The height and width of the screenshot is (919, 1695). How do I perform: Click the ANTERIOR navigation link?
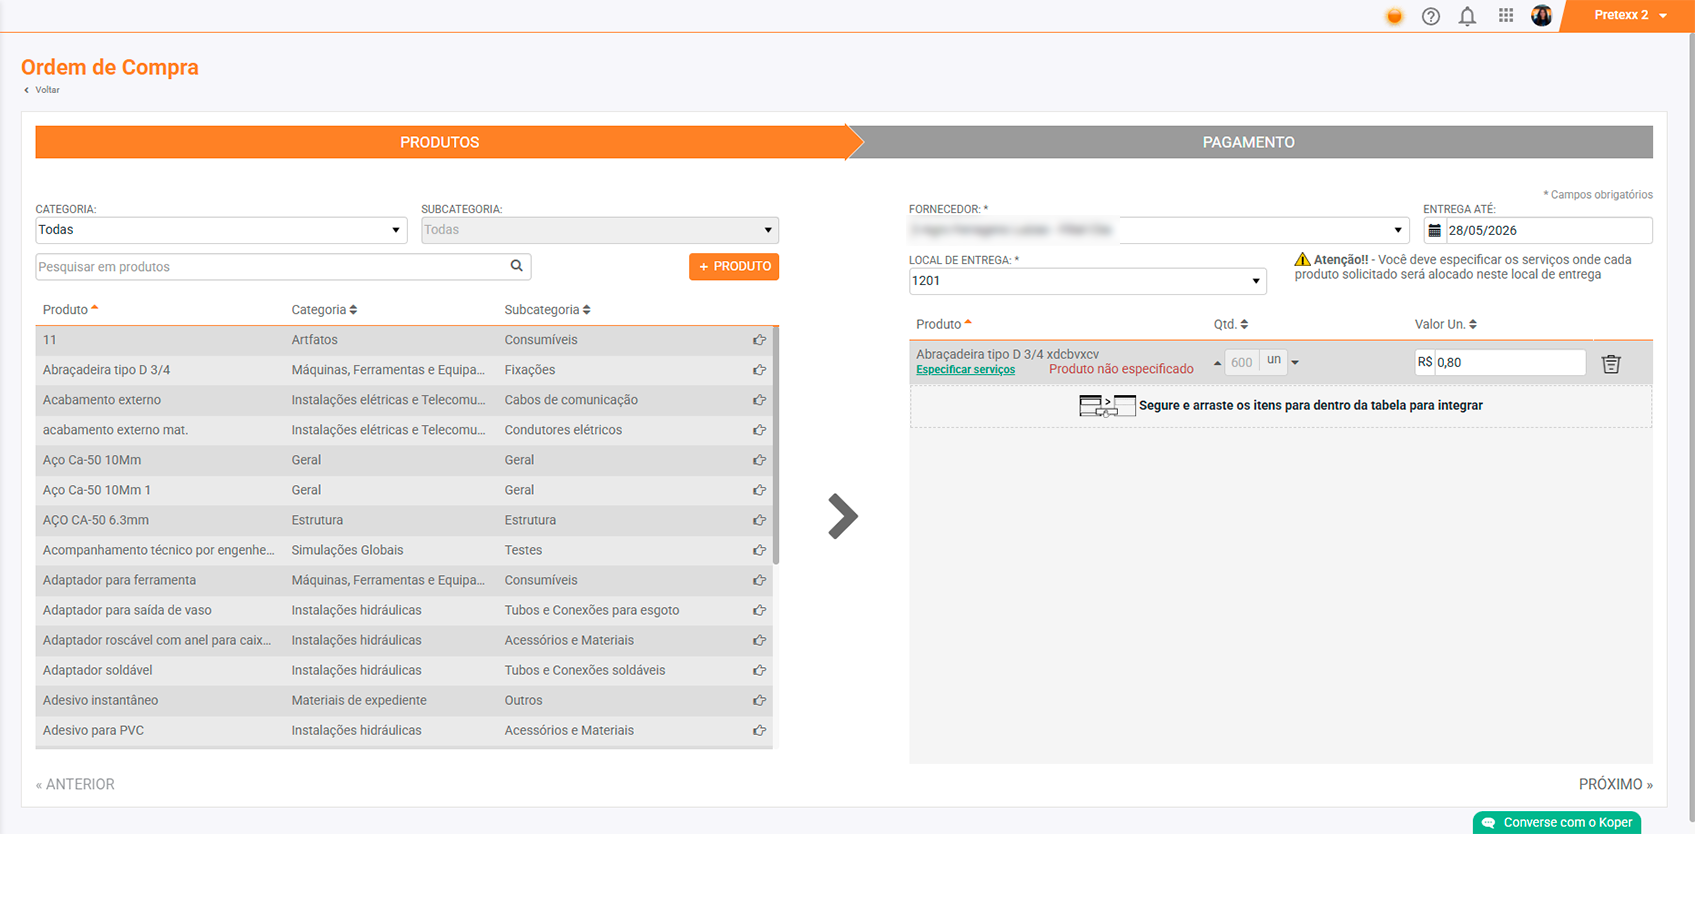pos(75,785)
